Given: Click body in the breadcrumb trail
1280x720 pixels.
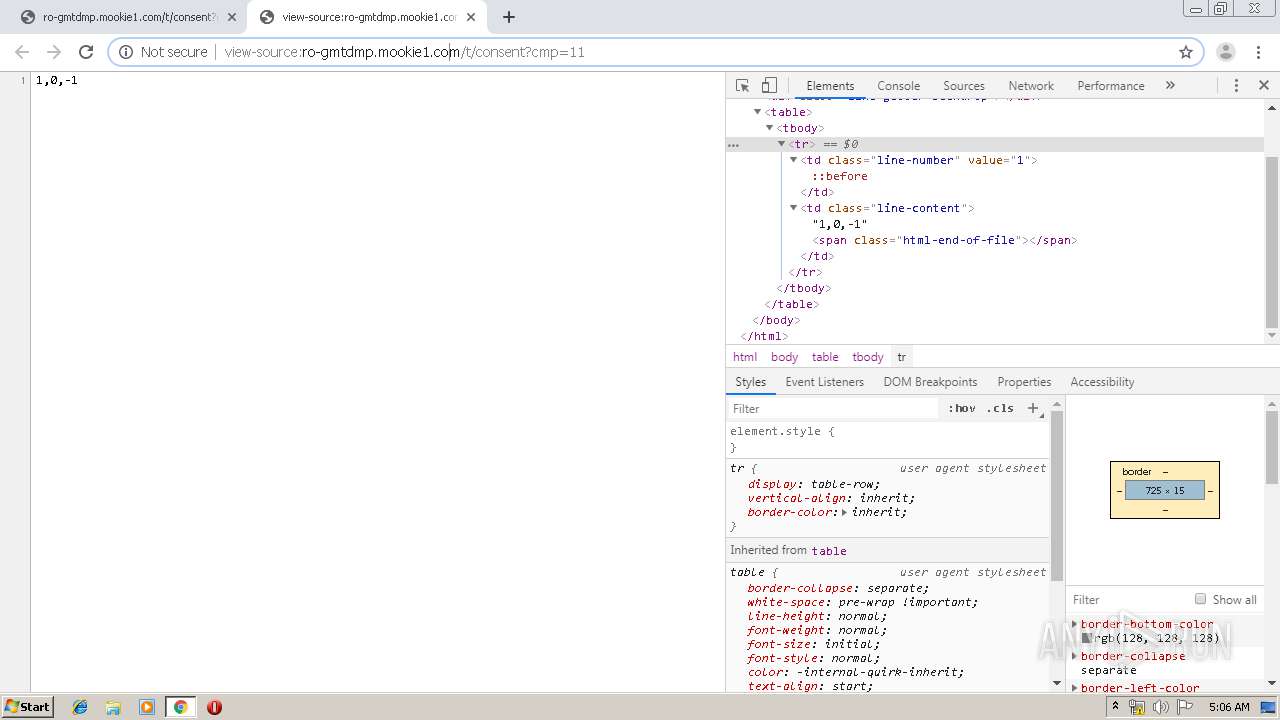Looking at the screenshot, I should point(784,357).
